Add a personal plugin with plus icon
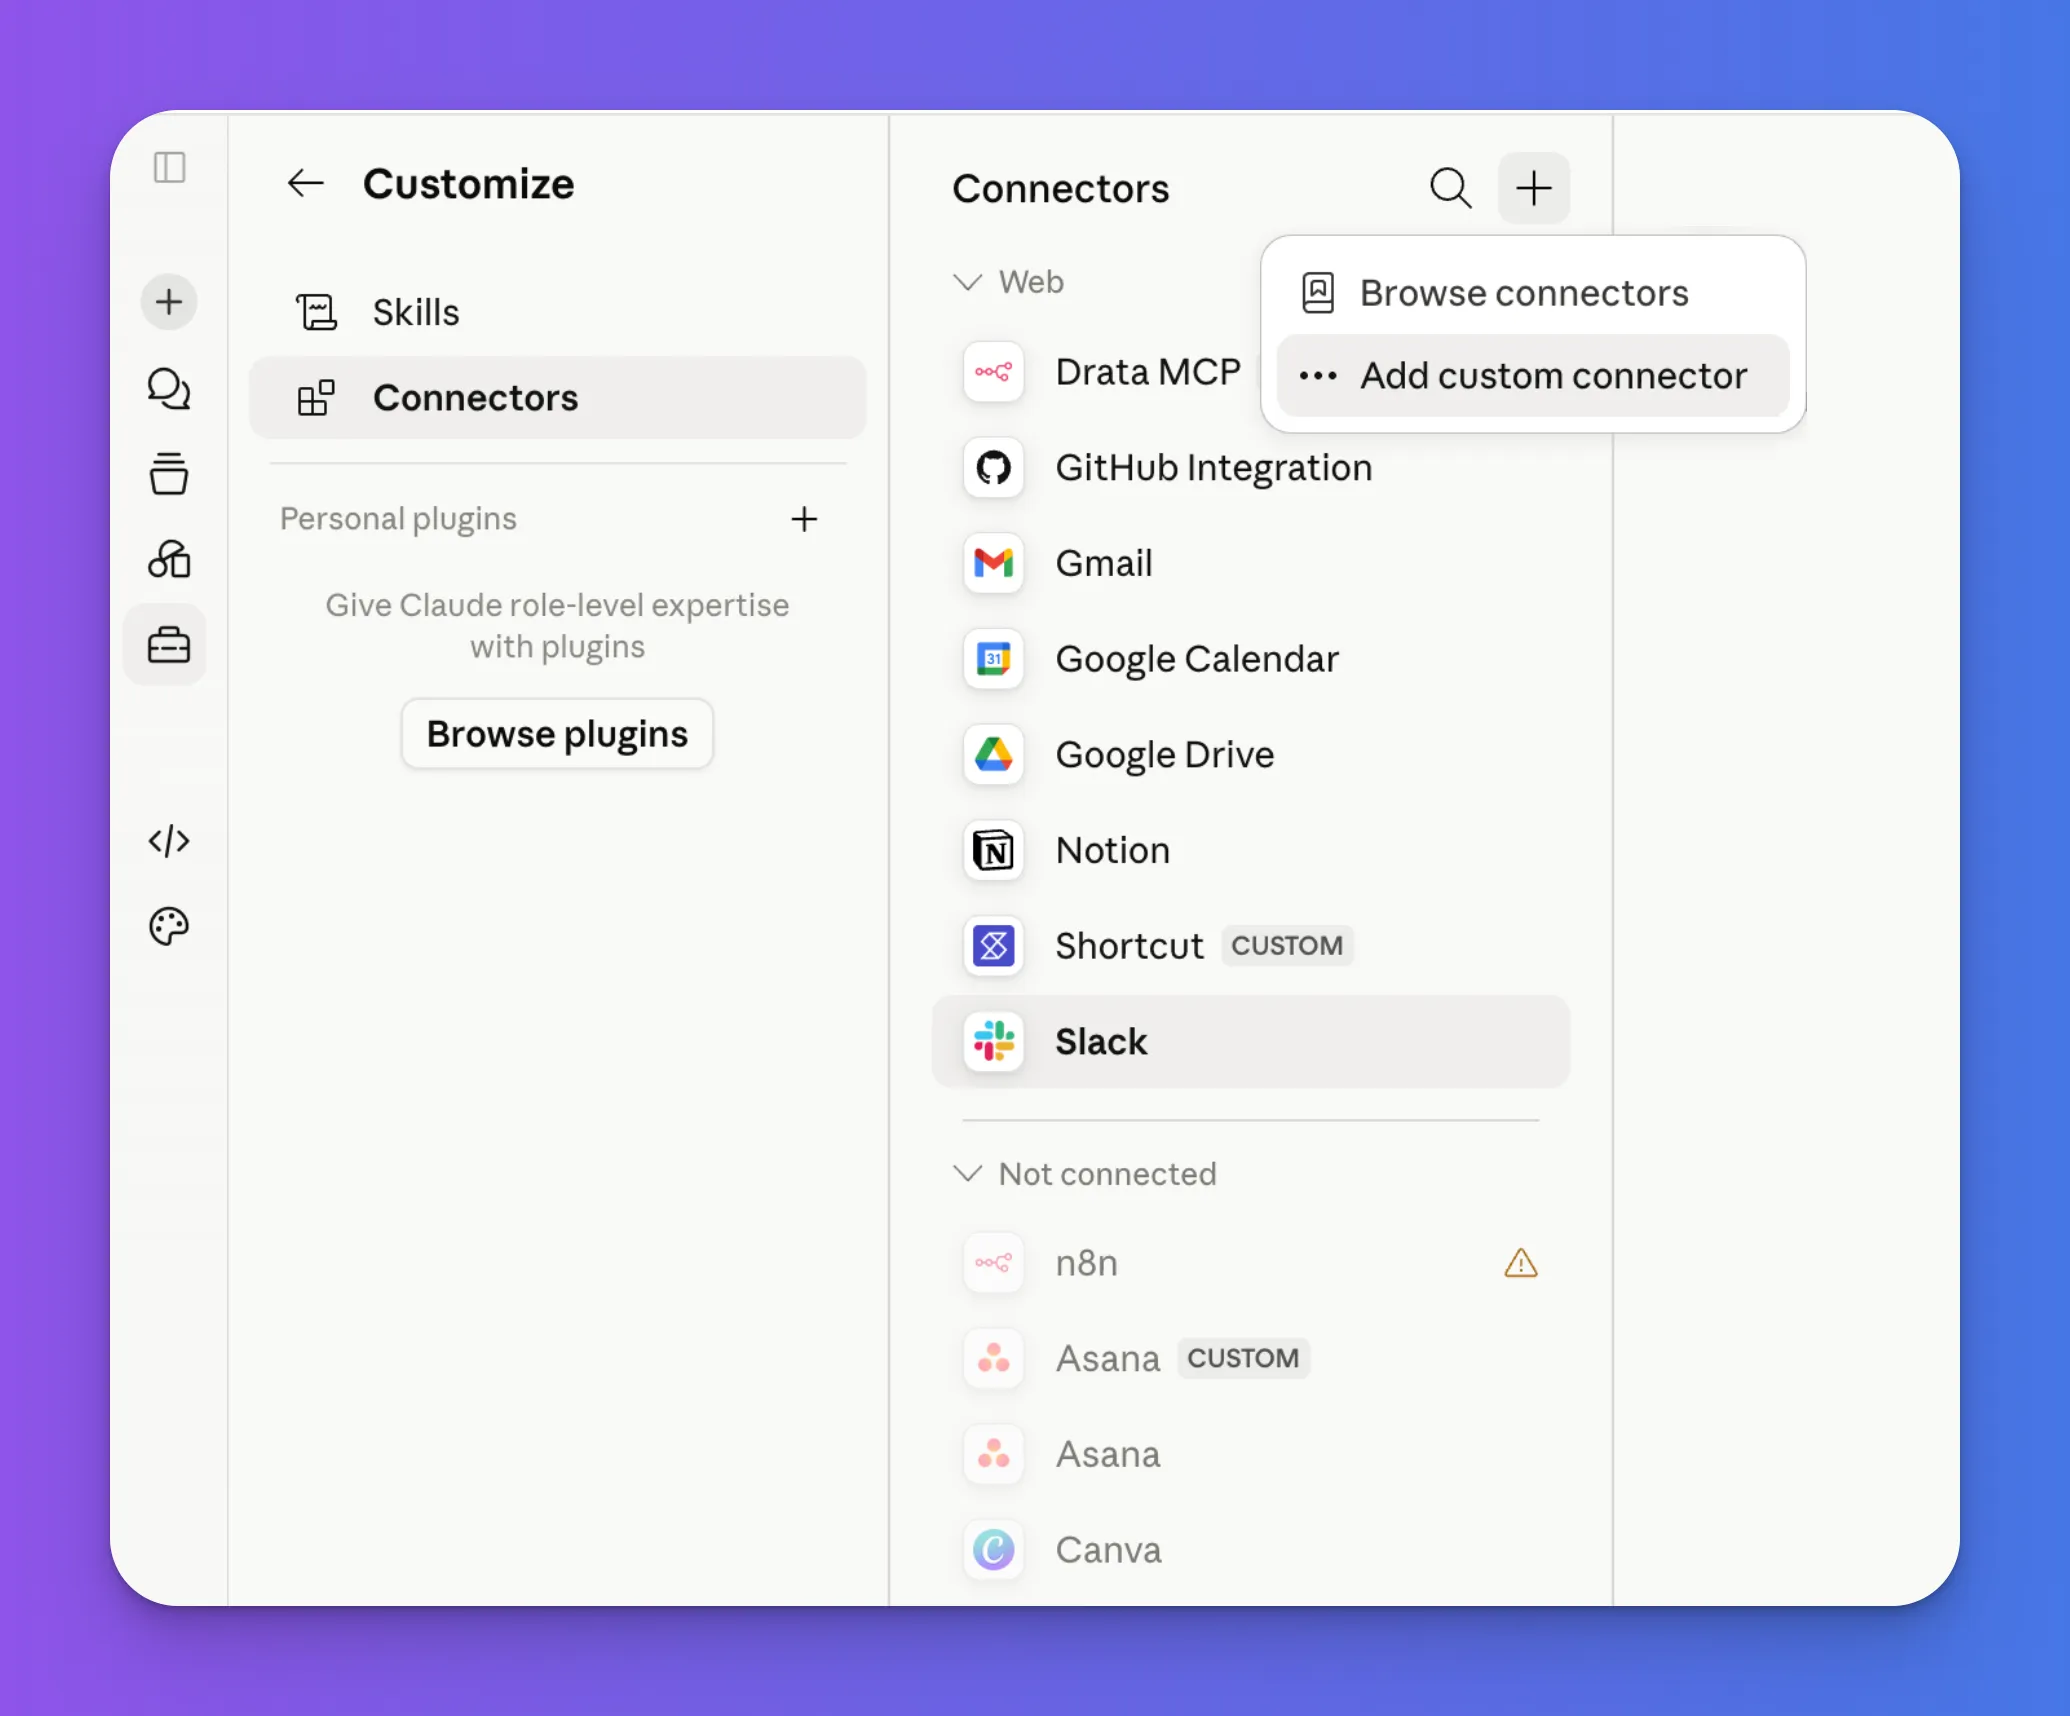This screenshot has width=2070, height=1716. [x=804, y=519]
